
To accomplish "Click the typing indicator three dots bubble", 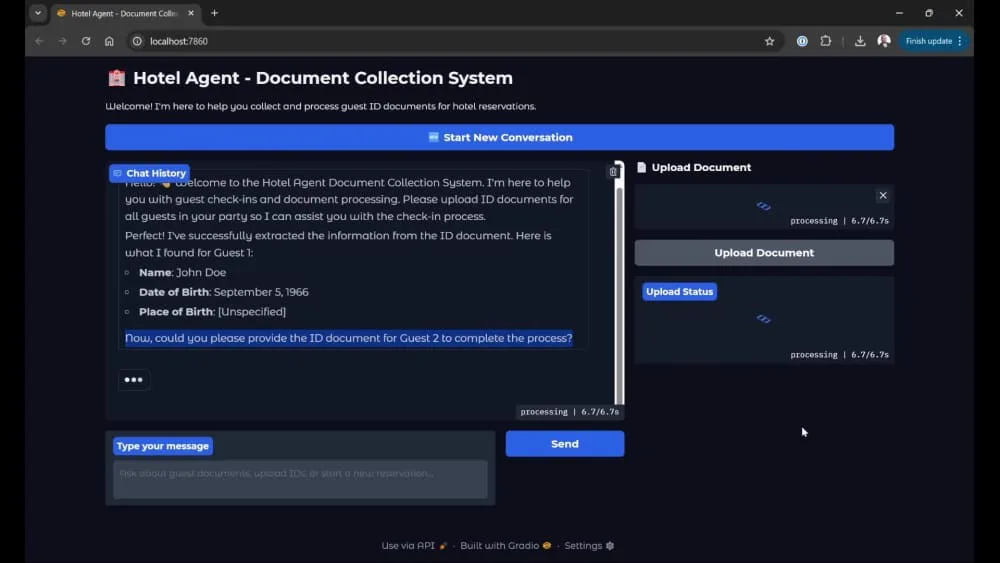I will click(133, 379).
